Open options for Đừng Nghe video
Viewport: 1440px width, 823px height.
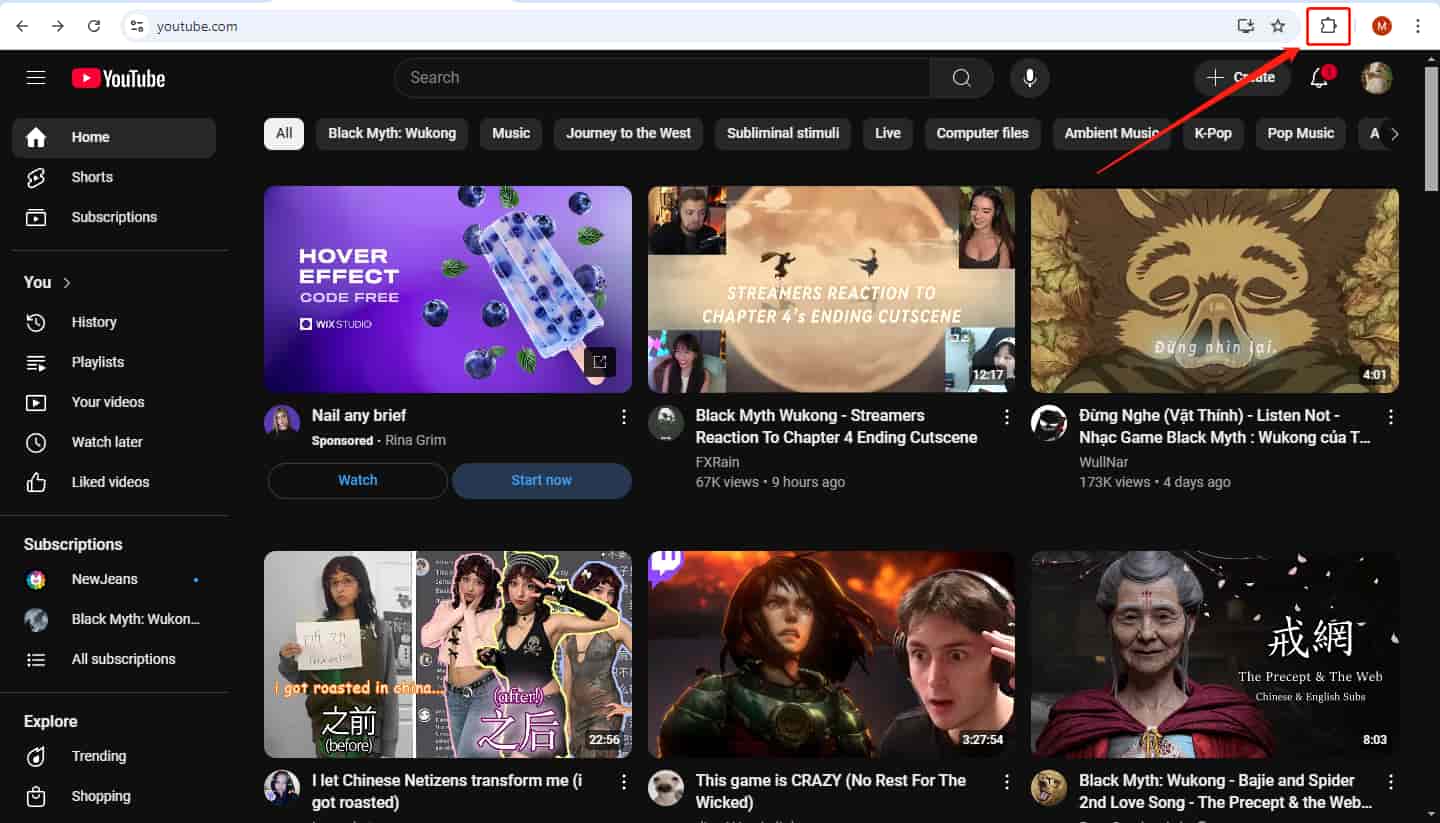[1390, 417]
